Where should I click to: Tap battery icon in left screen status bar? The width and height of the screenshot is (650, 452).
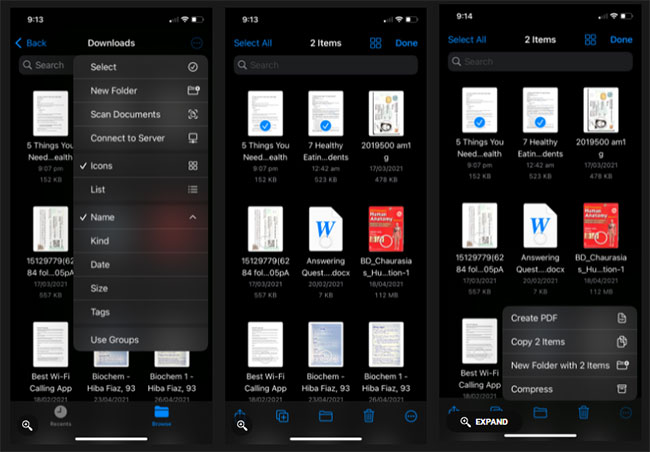[x=197, y=19]
